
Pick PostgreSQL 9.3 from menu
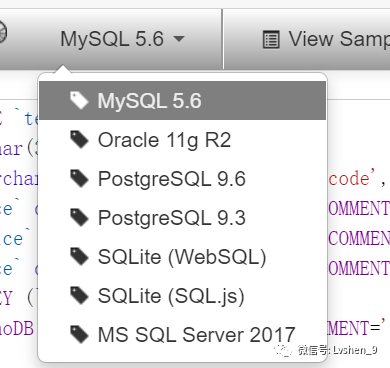coord(182,218)
